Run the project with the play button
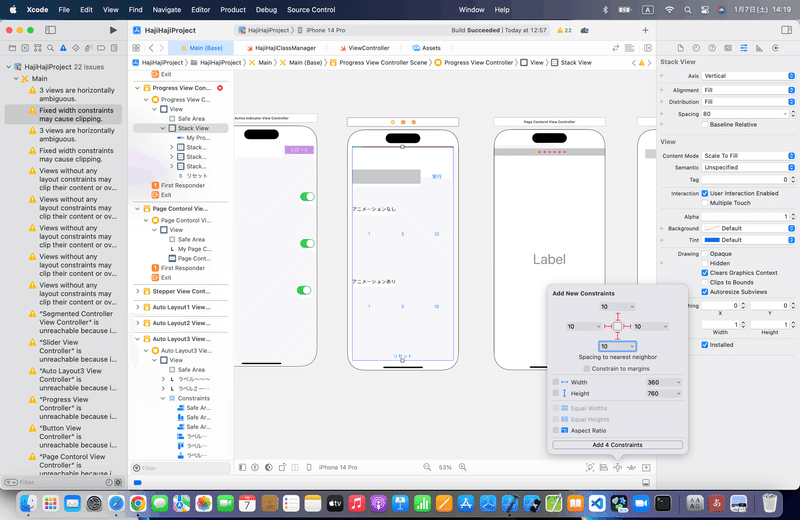The width and height of the screenshot is (800, 520). (113, 30)
